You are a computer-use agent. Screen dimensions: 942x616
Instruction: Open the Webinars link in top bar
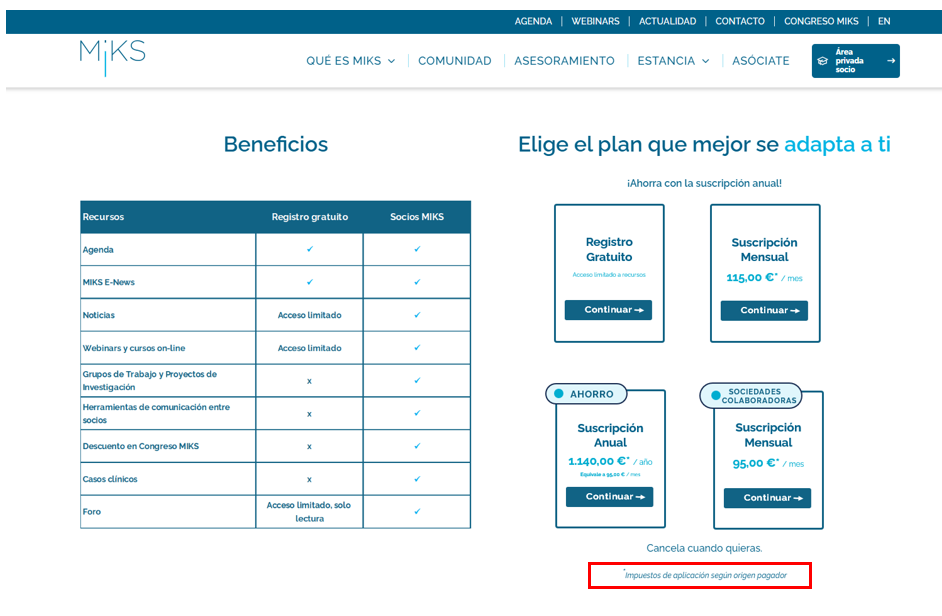[595, 21]
